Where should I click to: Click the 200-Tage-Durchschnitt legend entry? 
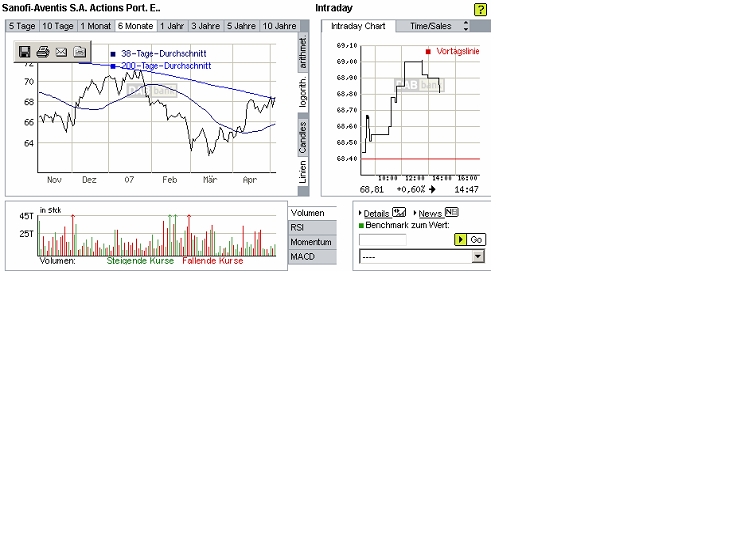coord(161,66)
